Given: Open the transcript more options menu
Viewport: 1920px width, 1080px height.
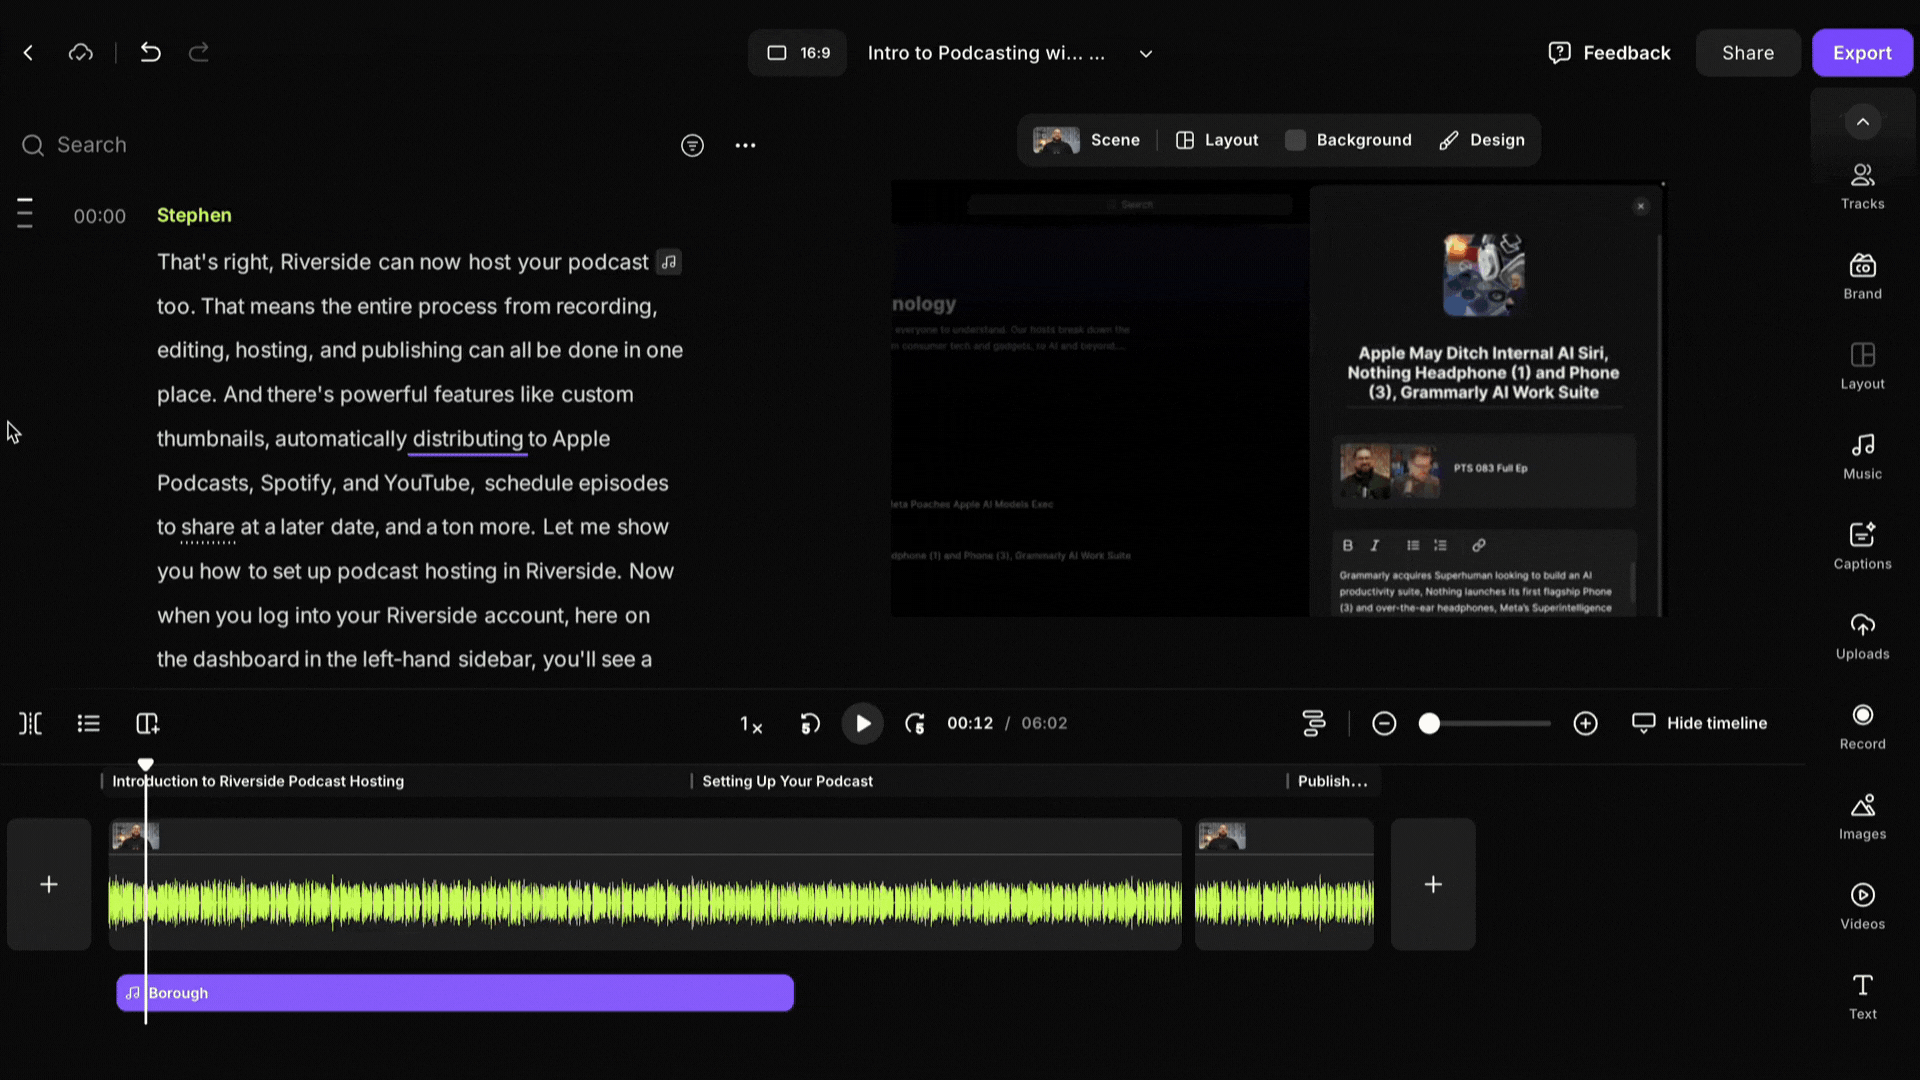Looking at the screenshot, I should (x=745, y=146).
